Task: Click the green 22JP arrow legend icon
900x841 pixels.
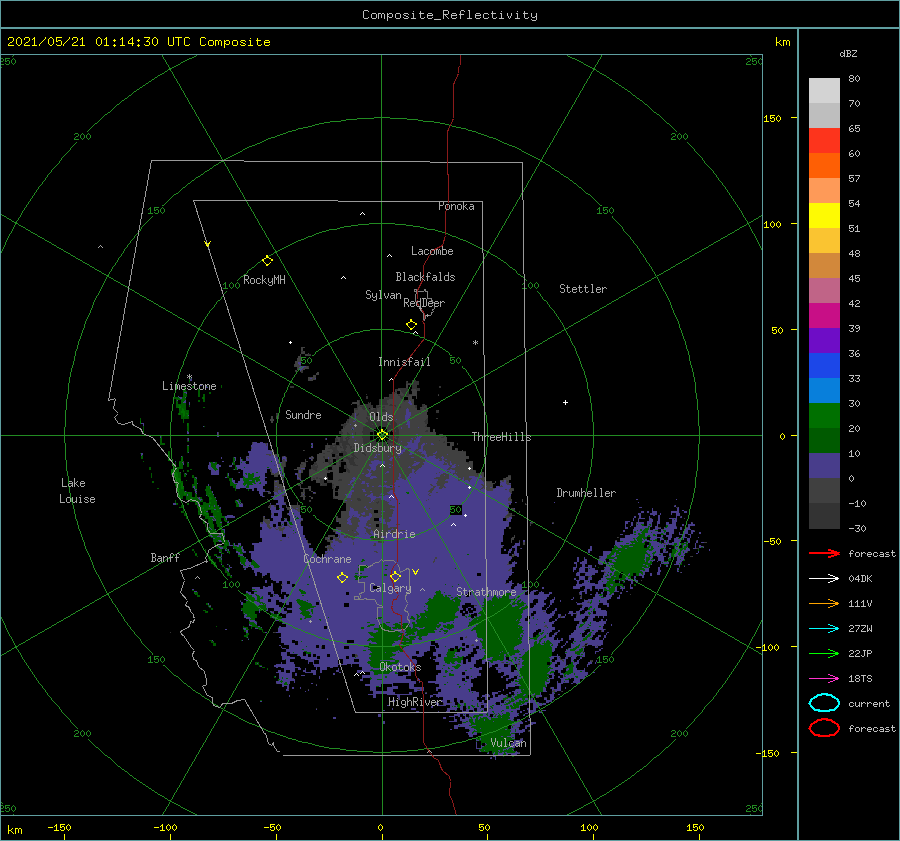Action: point(824,653)
